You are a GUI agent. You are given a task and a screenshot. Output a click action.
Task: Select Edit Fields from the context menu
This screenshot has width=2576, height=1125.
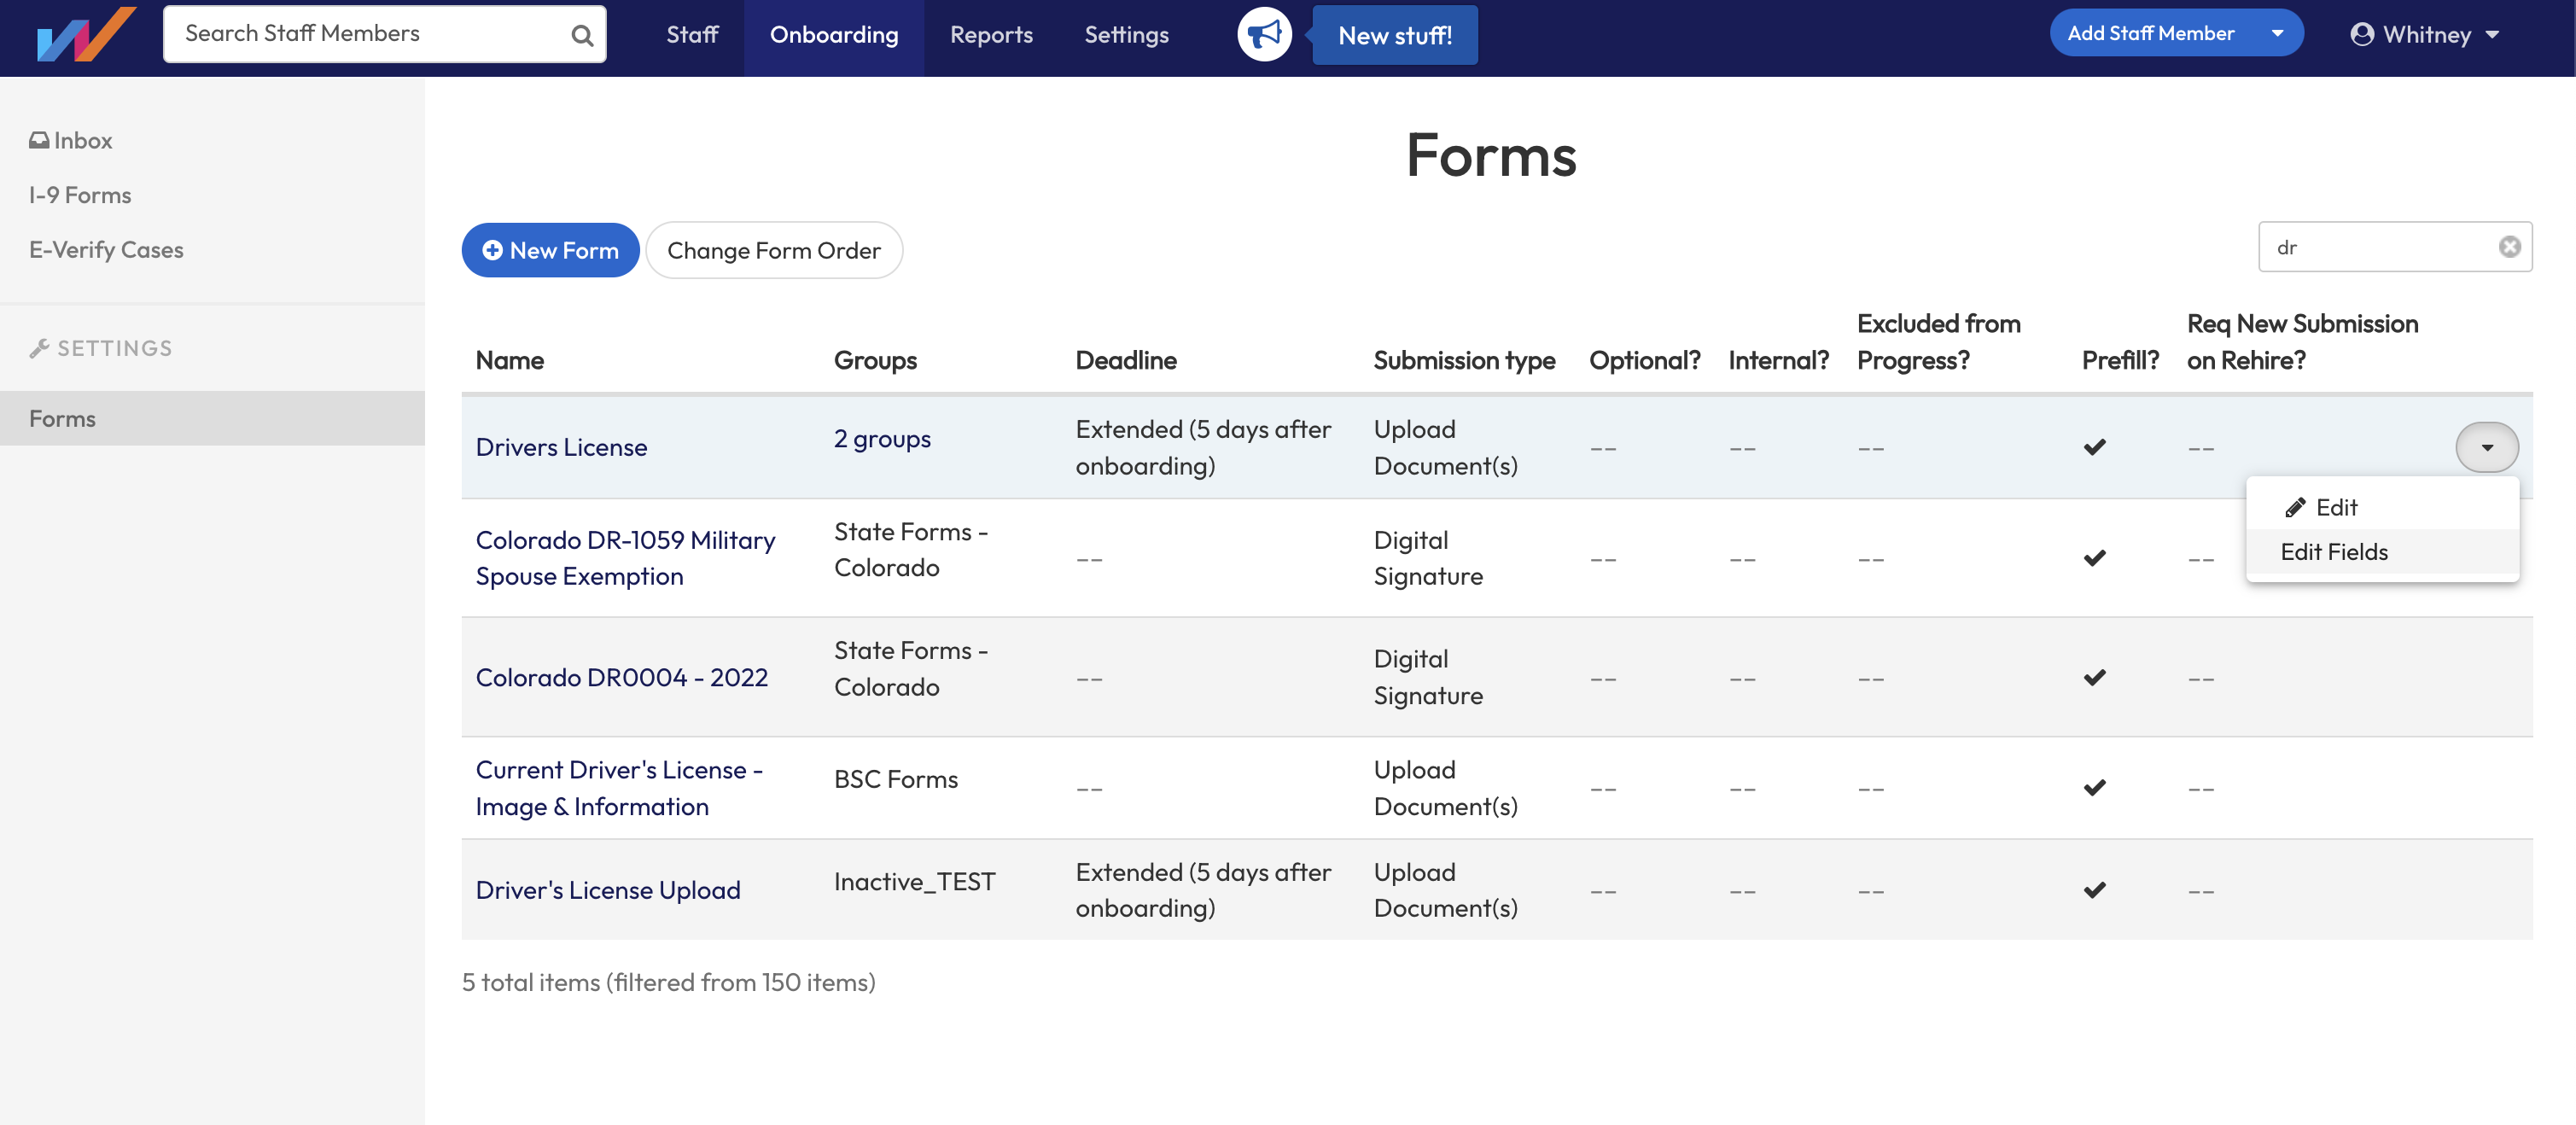click(2334, 551)
